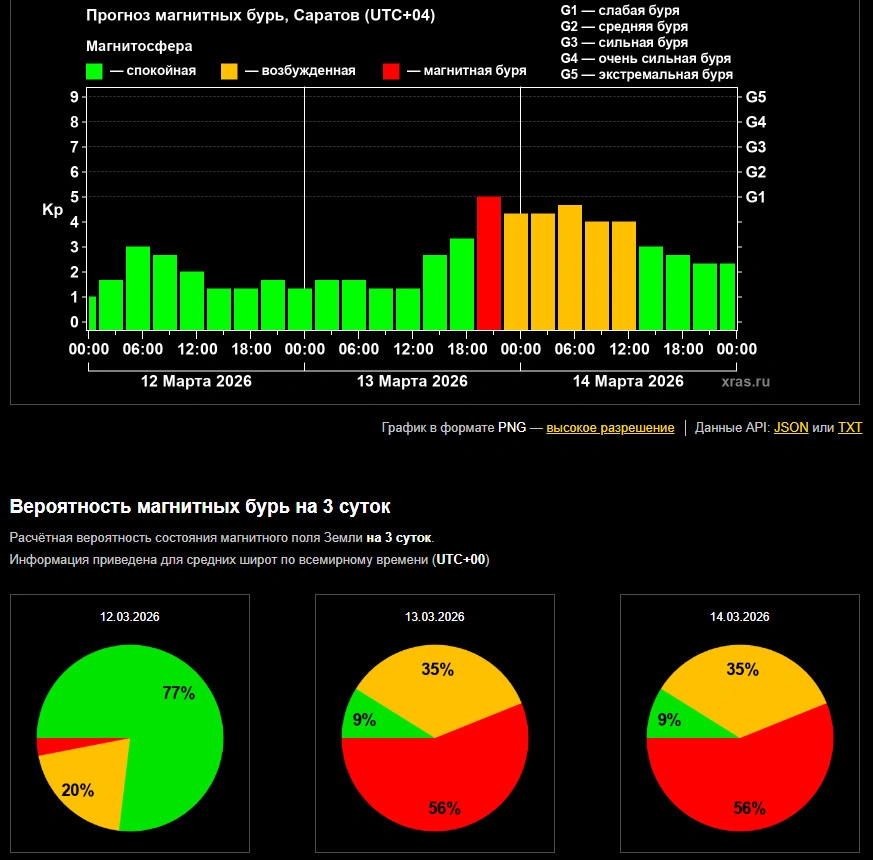Click the G1 label on right axis
This screenshot has width=873, height=860.
756,197
